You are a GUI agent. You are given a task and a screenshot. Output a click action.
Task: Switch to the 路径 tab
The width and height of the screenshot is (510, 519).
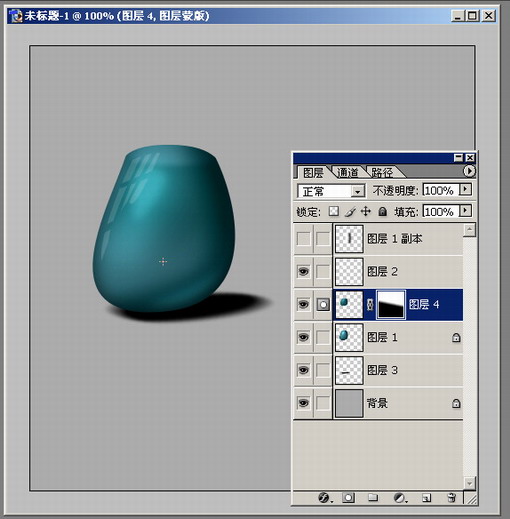click(x=382, y=172)
